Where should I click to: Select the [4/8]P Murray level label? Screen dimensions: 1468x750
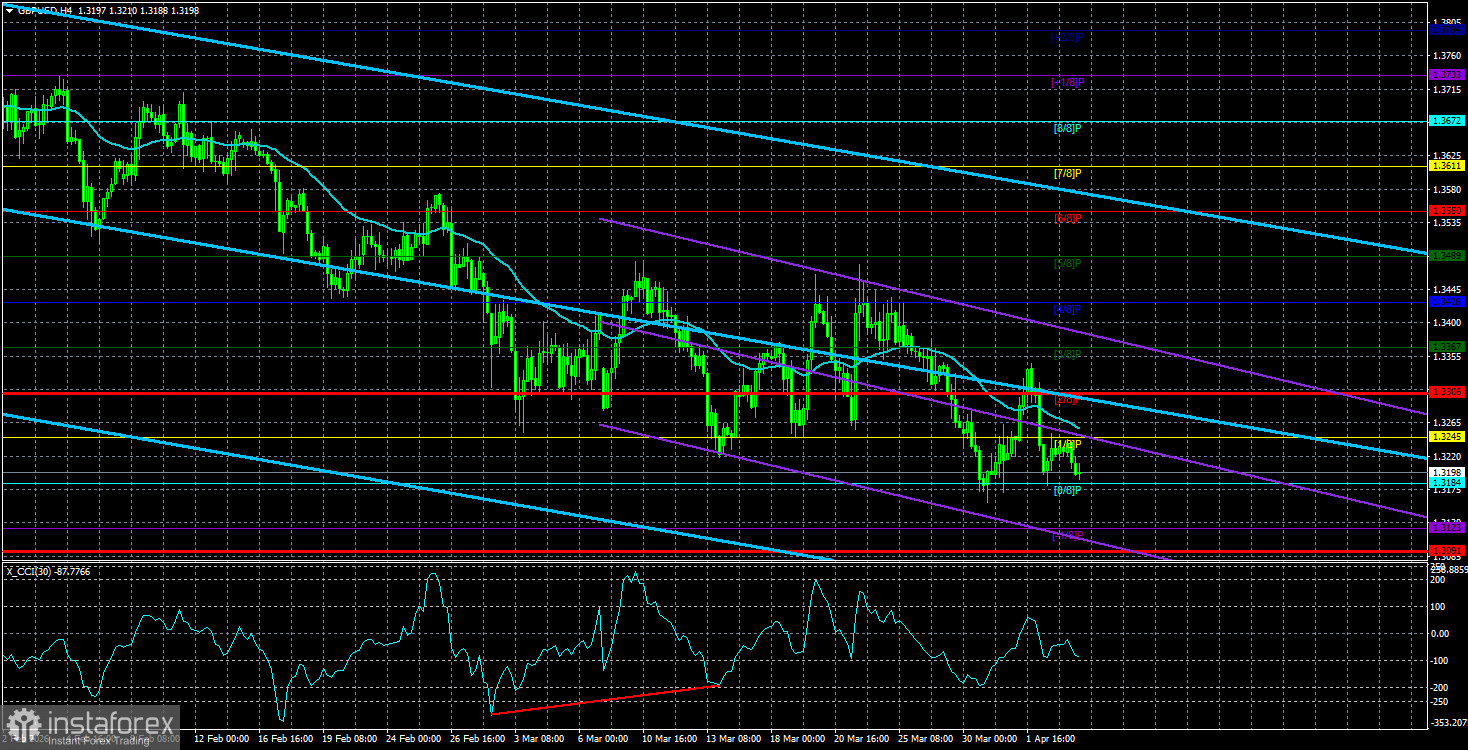1068,310
